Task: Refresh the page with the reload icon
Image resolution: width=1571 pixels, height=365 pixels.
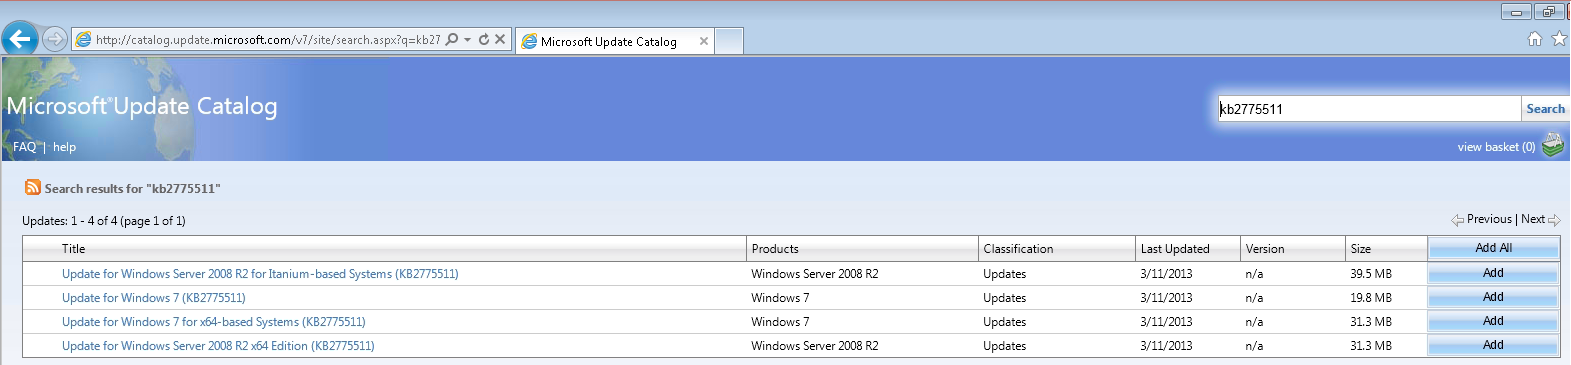Action: [x=484, y=39]
